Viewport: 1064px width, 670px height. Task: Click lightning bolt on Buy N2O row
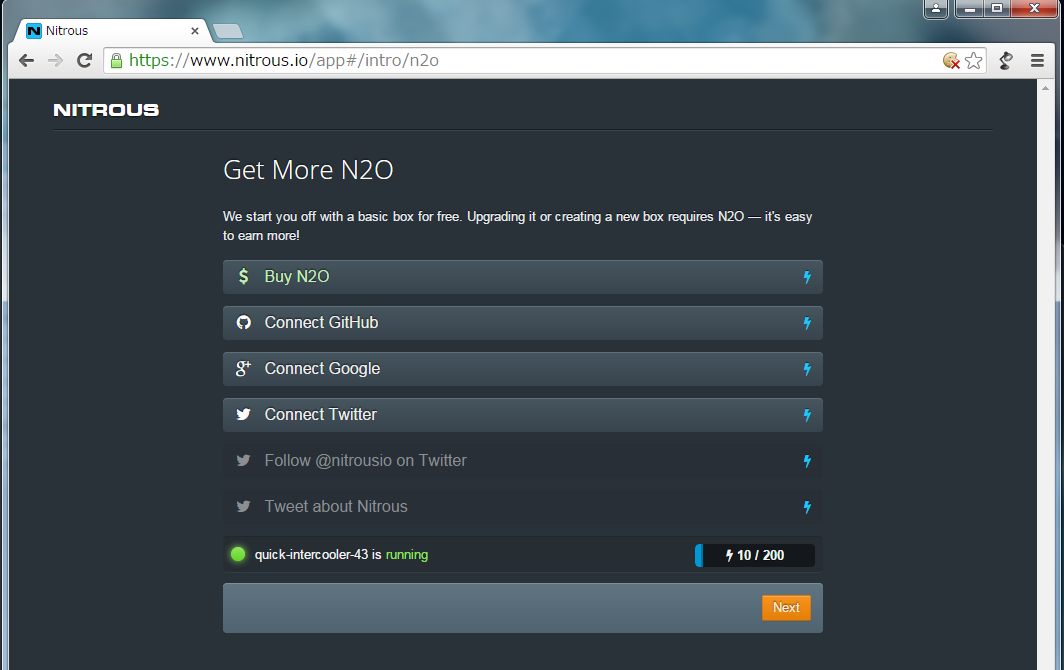tap(807, 277)
